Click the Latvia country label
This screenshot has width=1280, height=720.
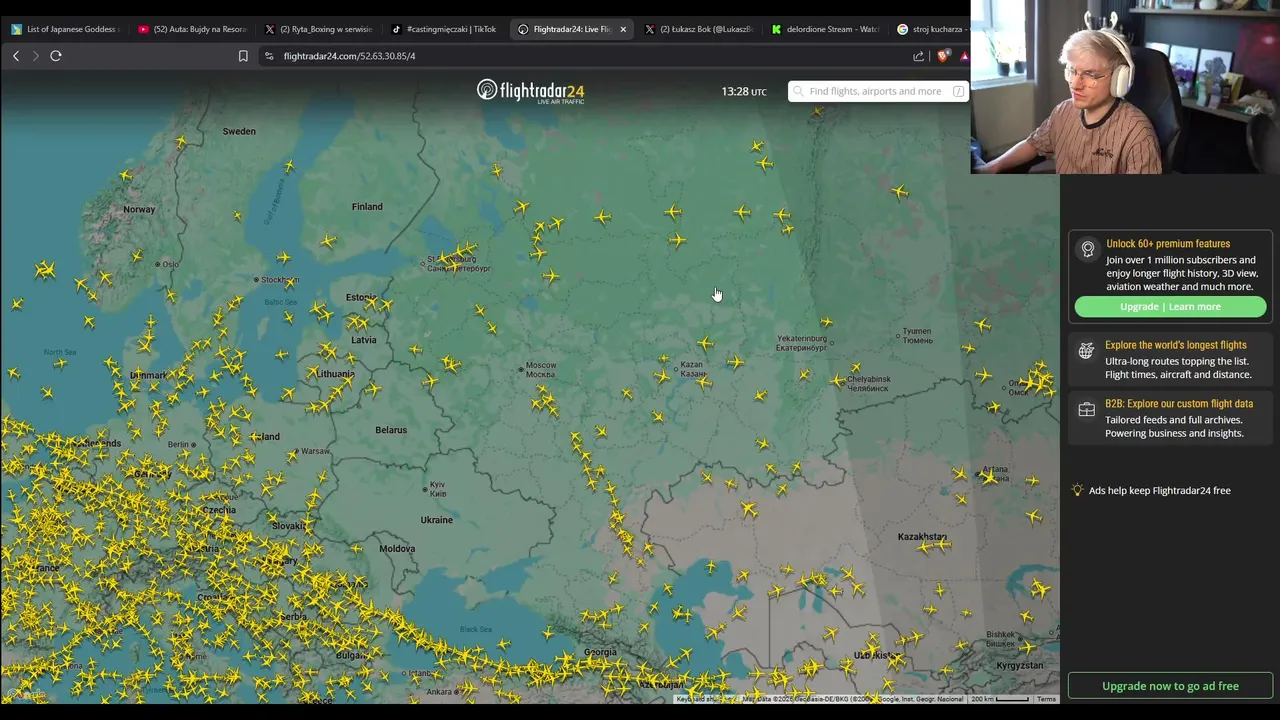click(364, 340)
